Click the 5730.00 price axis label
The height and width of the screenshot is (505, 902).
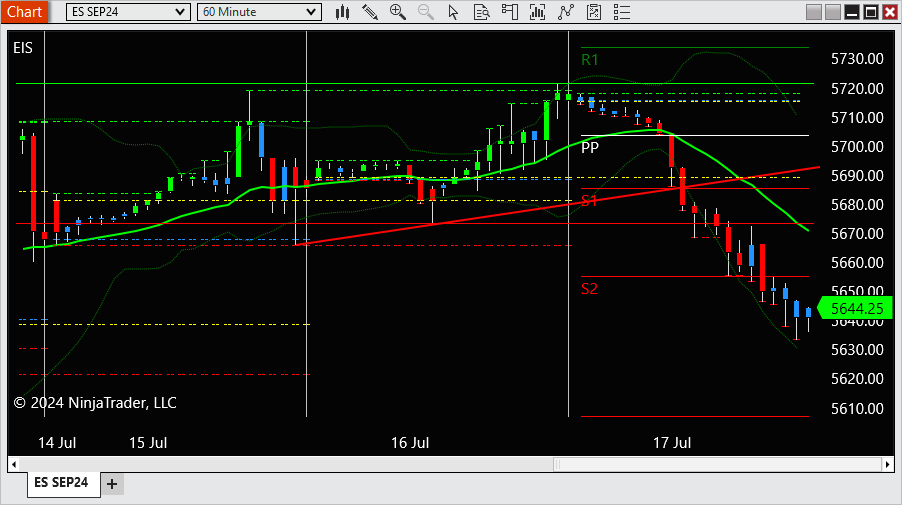[x=857, y=59]
